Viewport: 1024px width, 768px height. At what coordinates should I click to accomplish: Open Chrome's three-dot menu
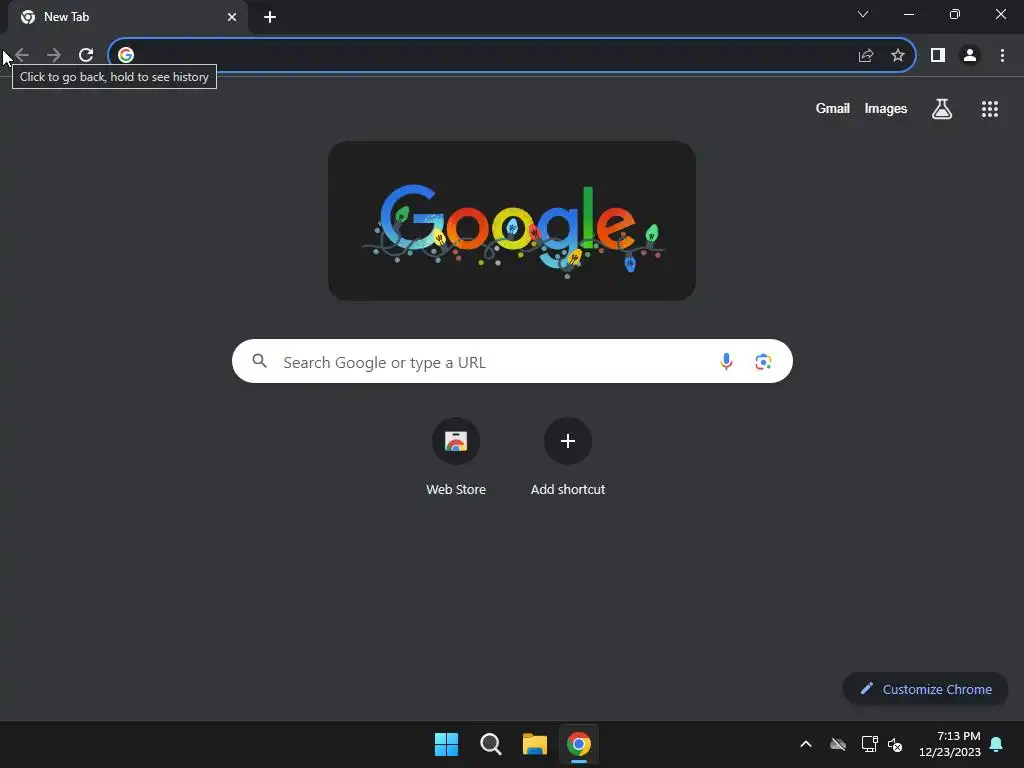point(1002,56)
